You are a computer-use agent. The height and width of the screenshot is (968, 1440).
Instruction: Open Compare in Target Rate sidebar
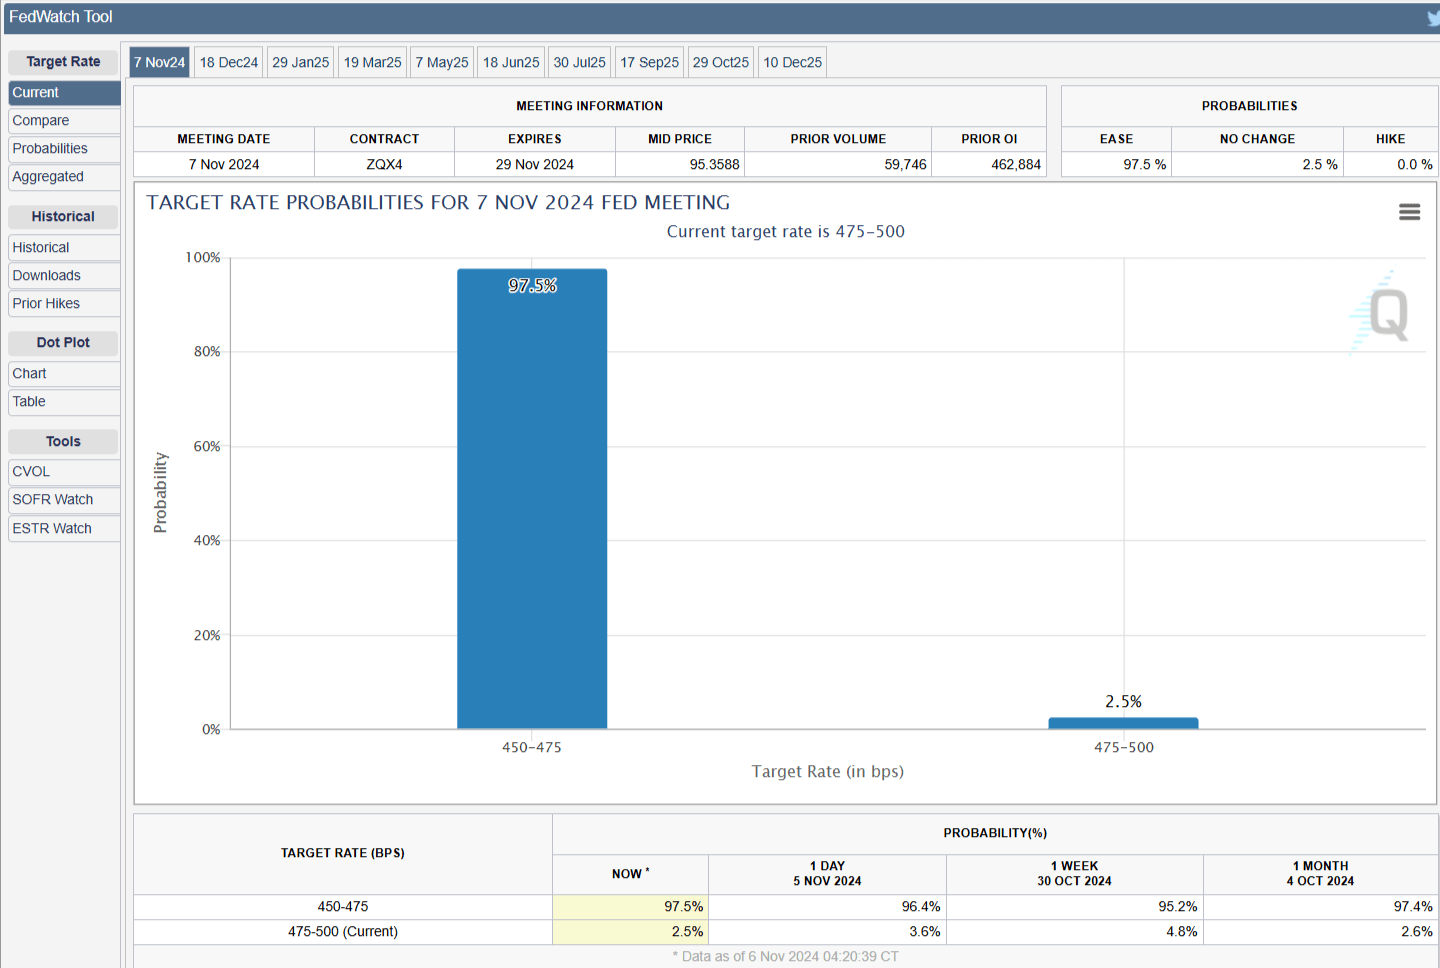[x=41, y=120]
